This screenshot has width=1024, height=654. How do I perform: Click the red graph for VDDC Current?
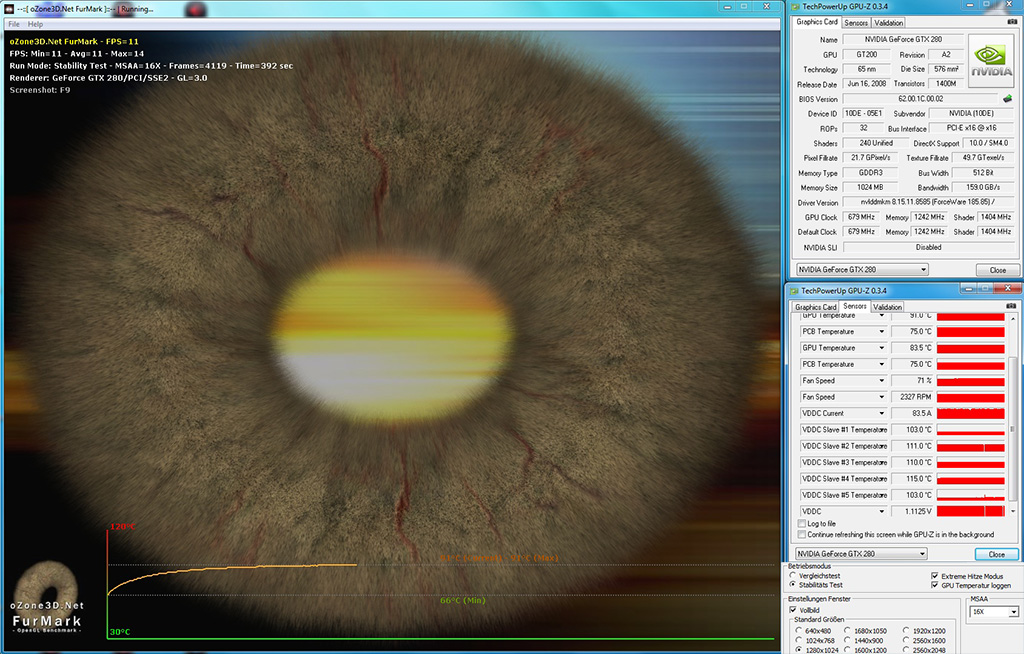(x=970, y=414)
